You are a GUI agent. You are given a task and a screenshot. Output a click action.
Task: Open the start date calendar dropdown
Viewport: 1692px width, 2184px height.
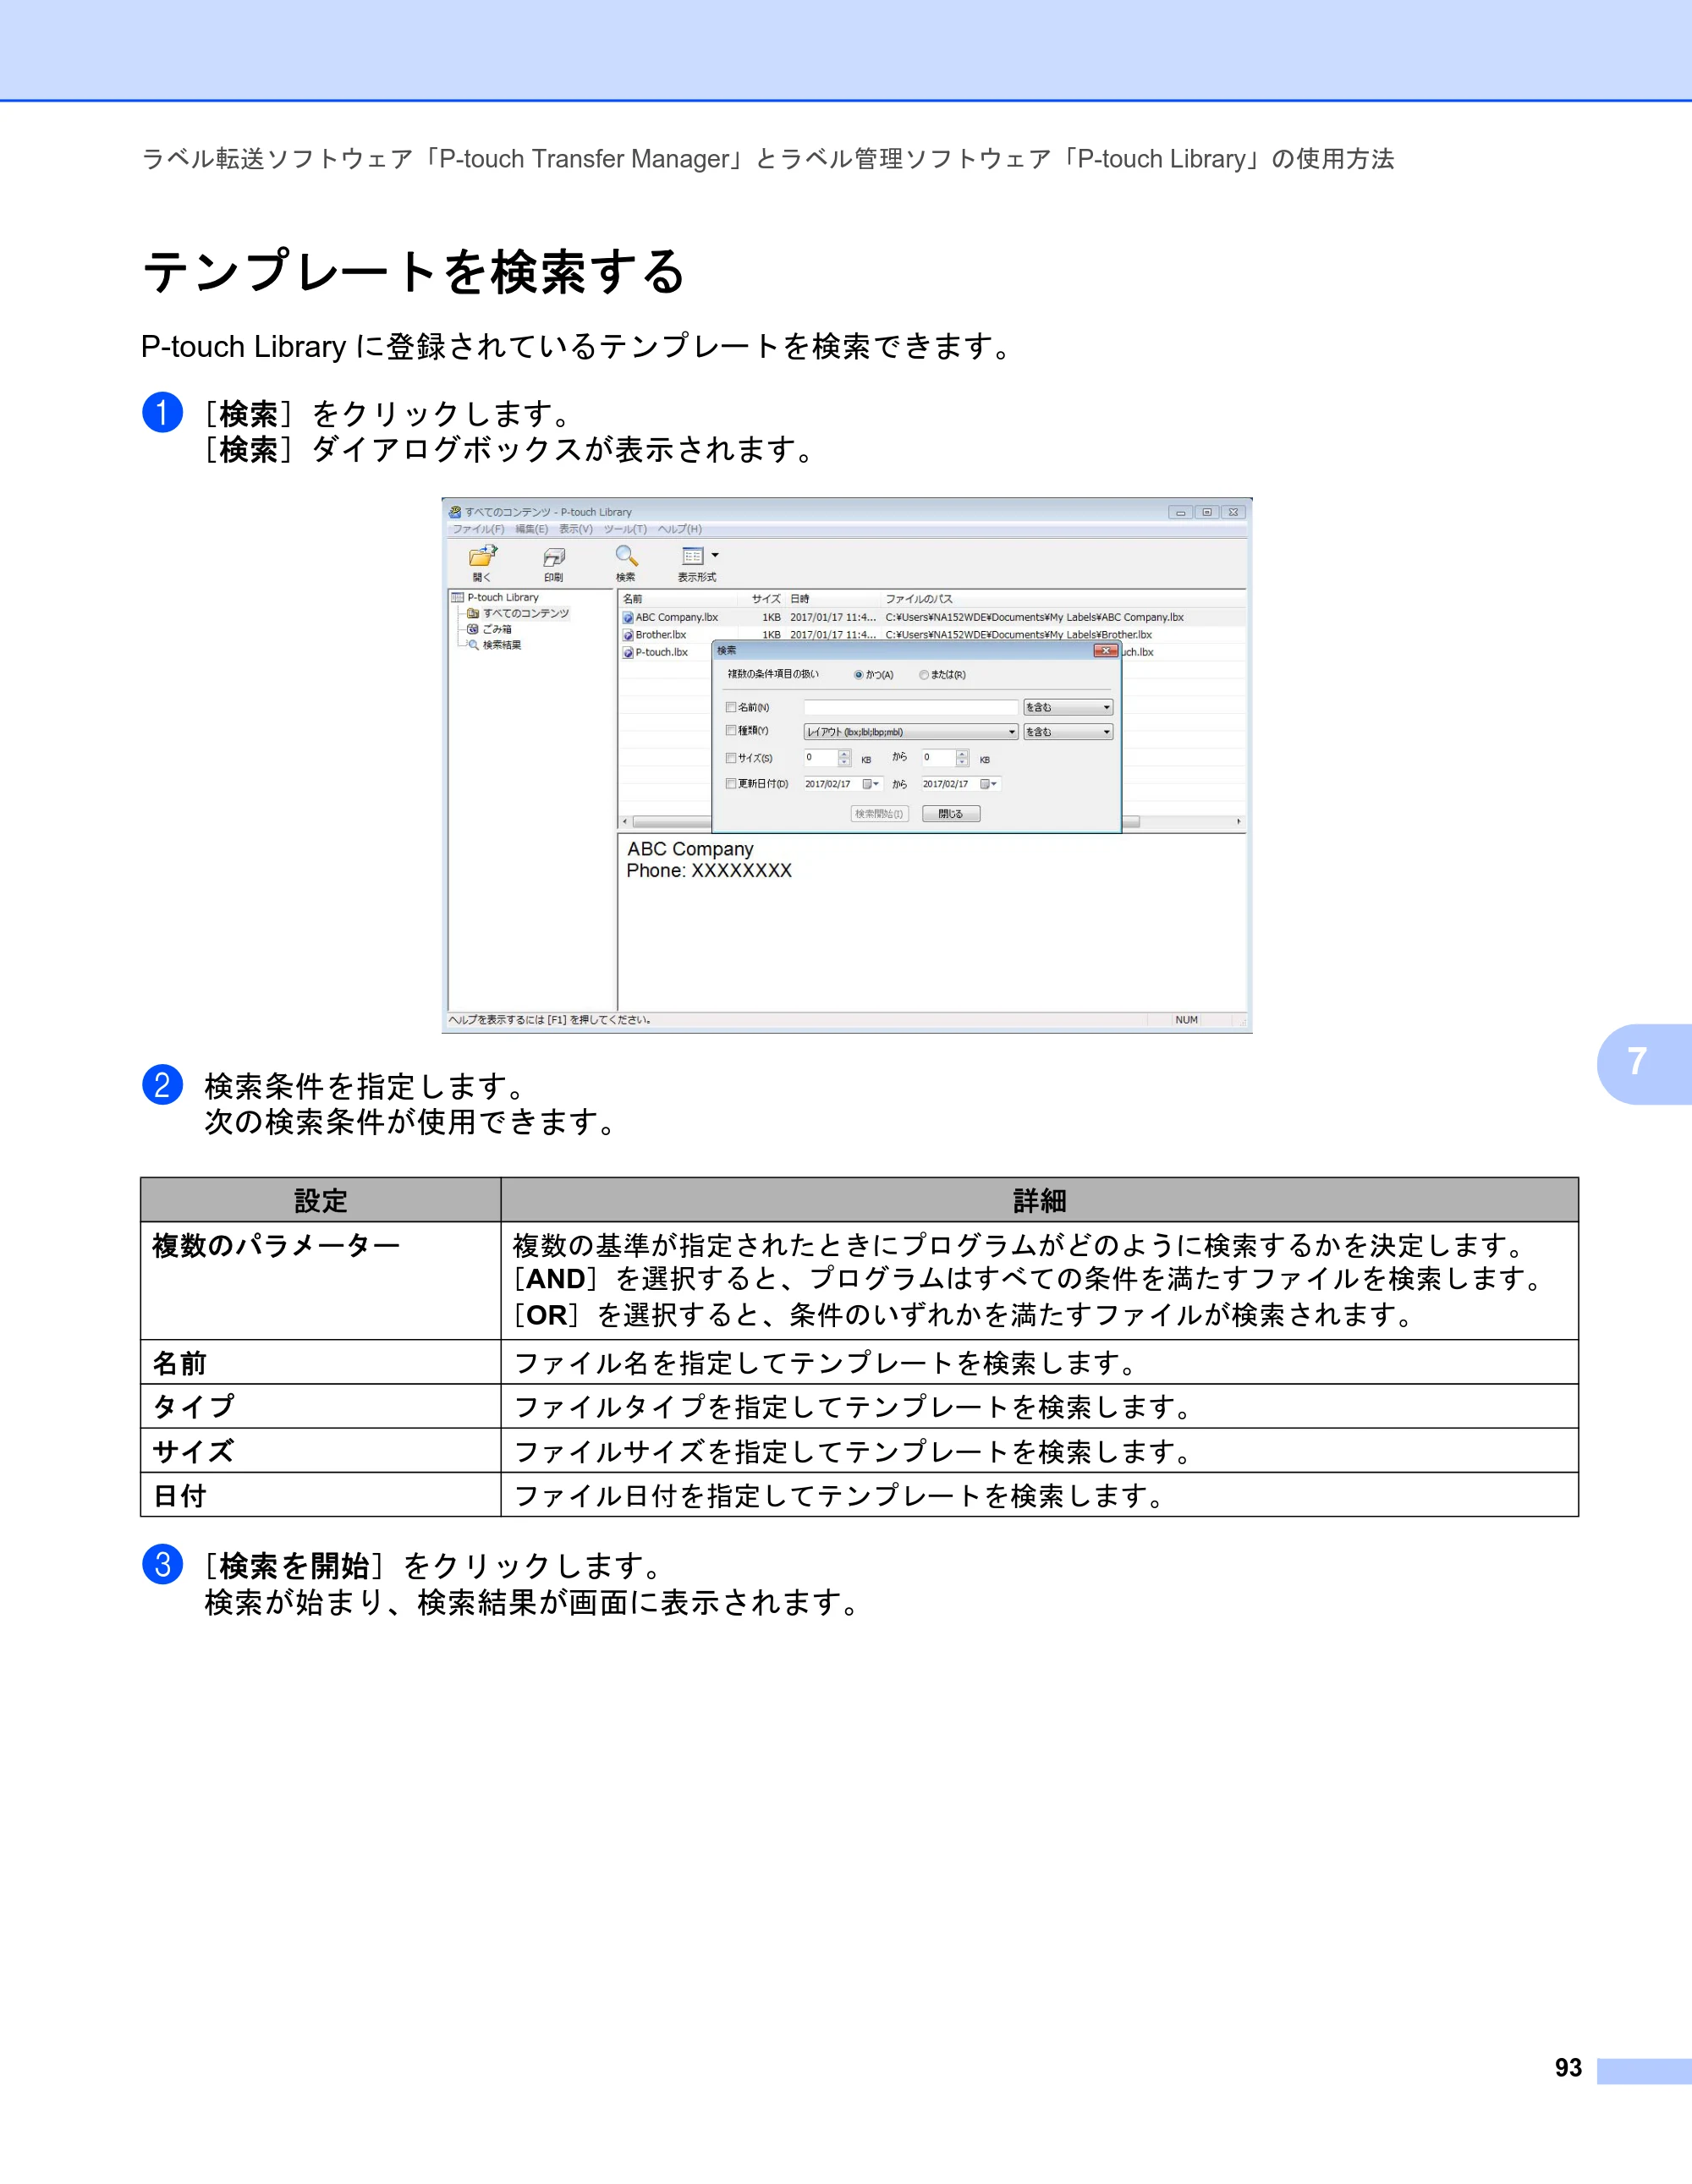click(x=871, y=784)
